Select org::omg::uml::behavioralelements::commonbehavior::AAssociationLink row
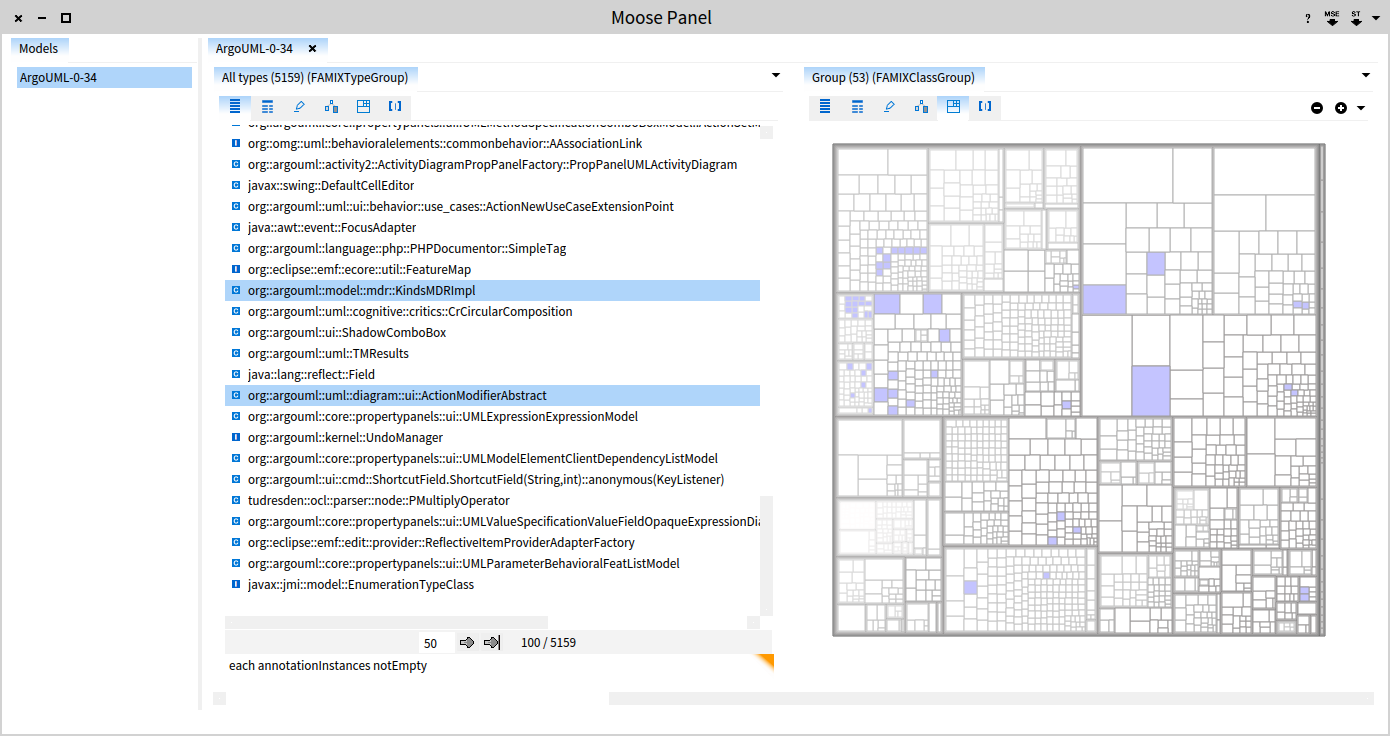This screenshot has width=1390, height=736. tap(492, 143)
